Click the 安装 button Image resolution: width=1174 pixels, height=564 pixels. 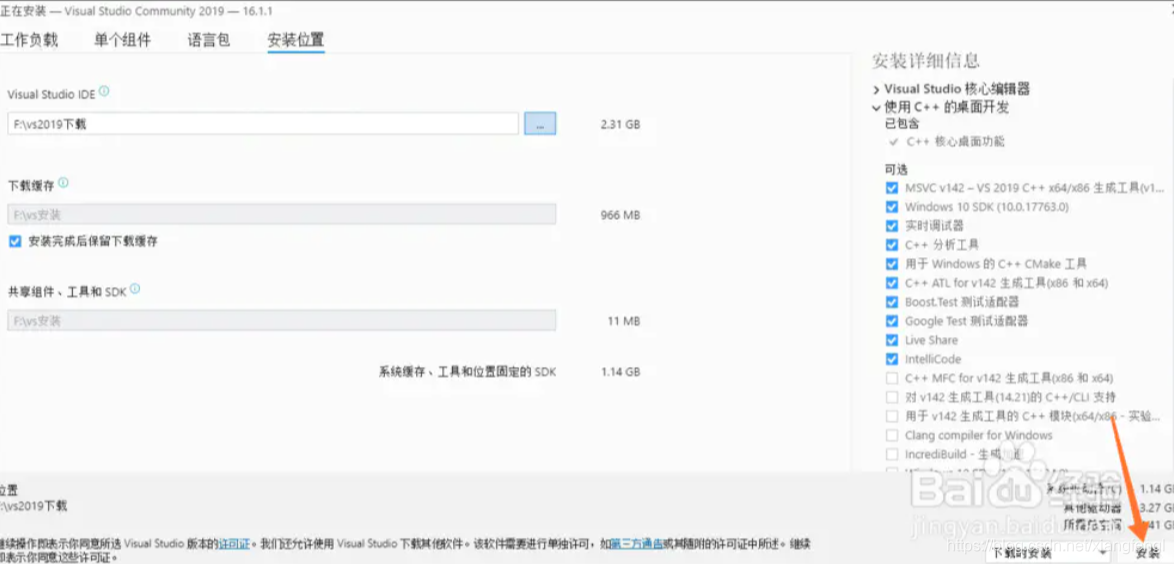1147,553
